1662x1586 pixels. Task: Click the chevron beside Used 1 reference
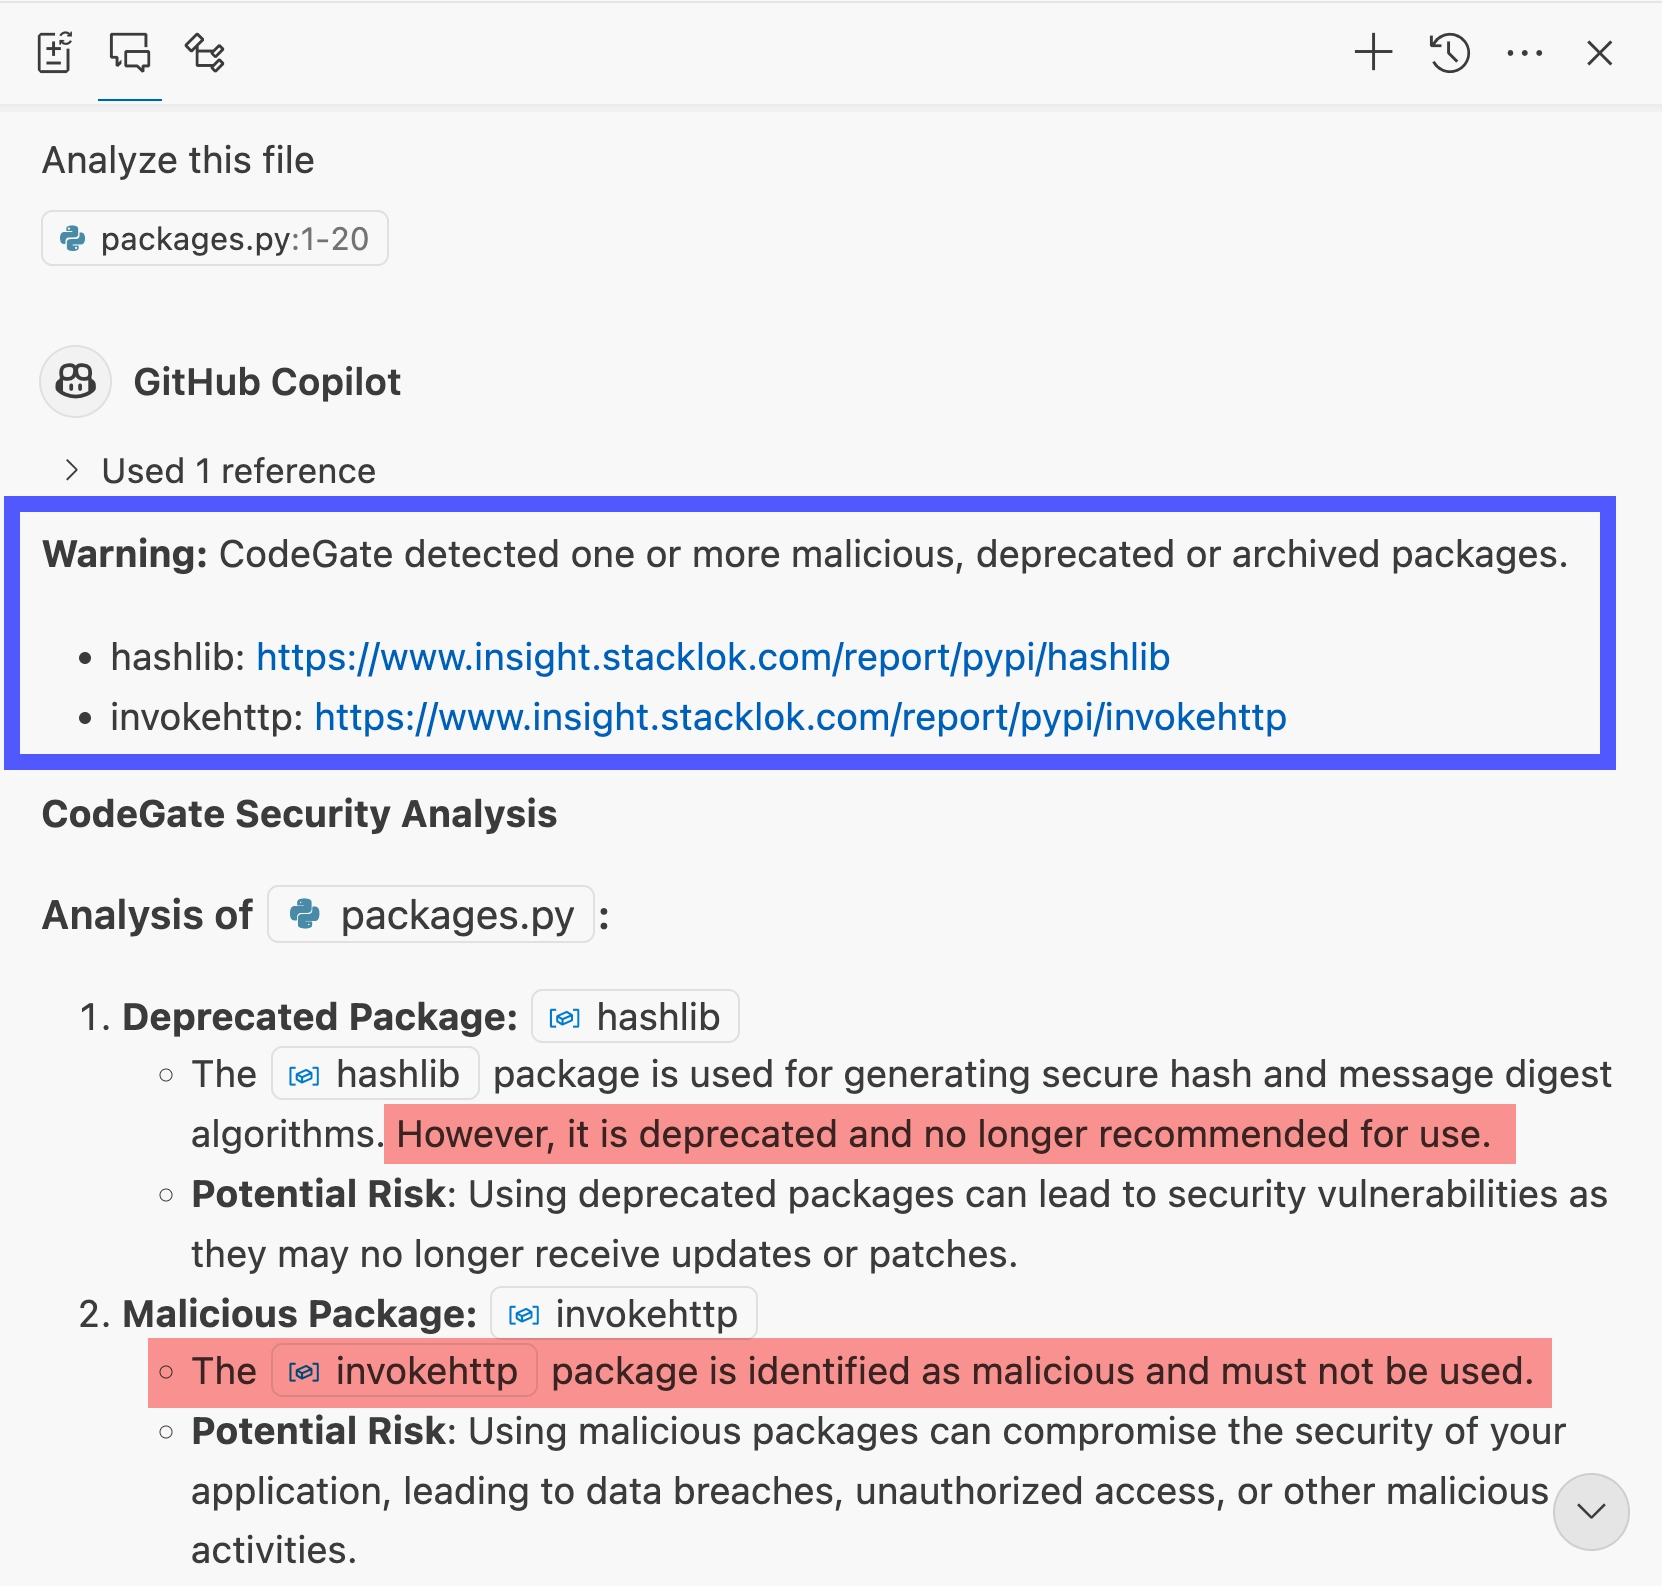(71, 470)
